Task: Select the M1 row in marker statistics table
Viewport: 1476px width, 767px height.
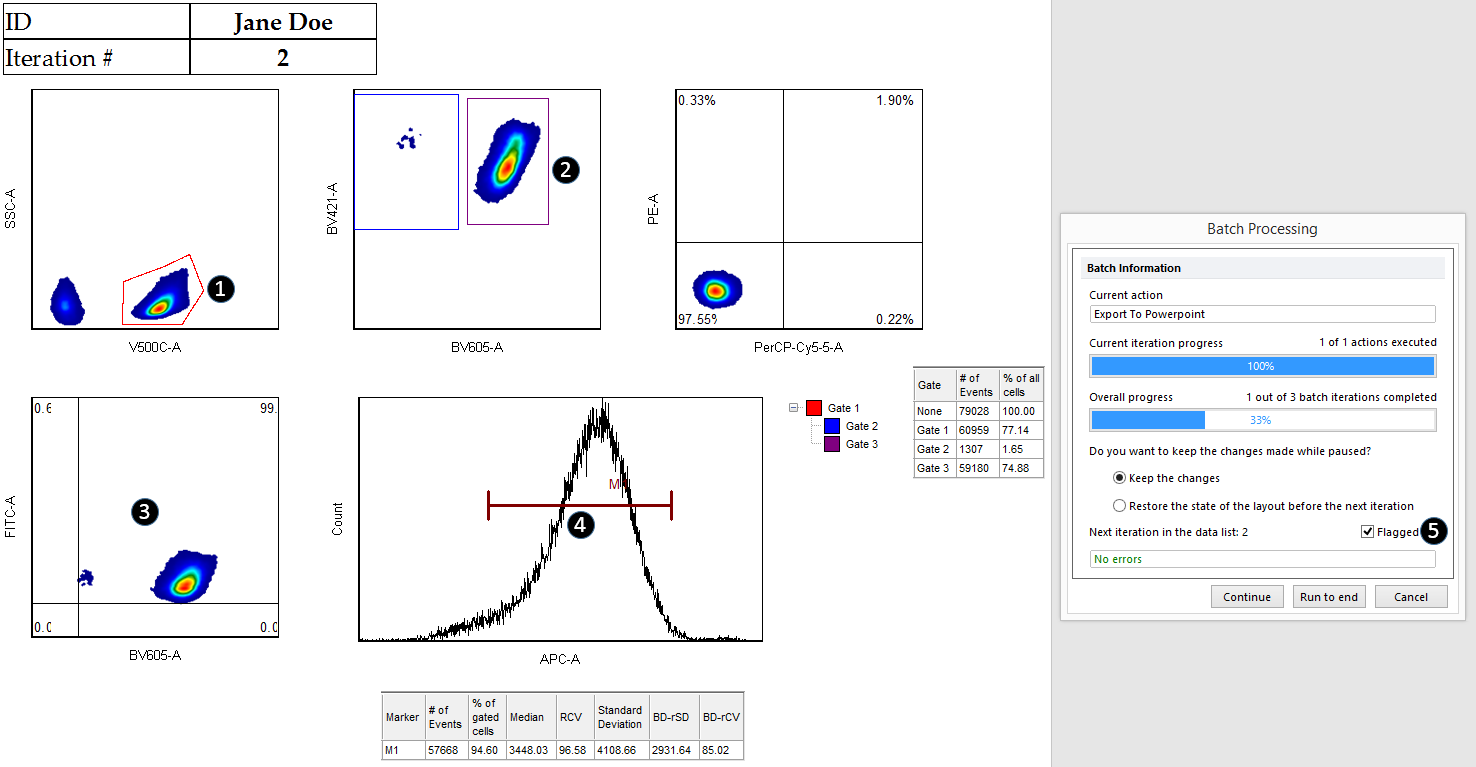Action: click(562, 750)
